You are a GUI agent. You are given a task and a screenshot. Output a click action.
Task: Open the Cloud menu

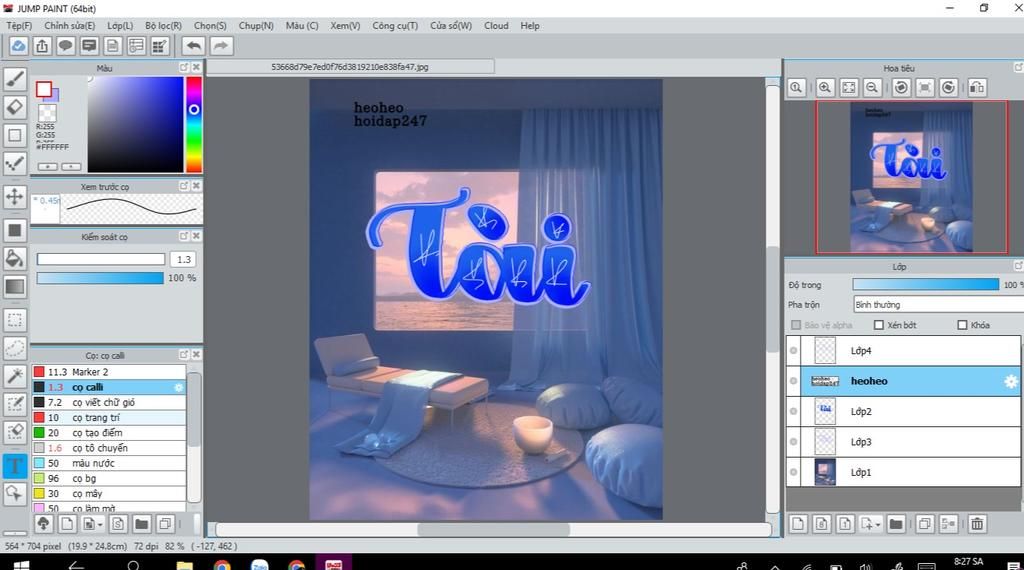(x=496, y=25)
